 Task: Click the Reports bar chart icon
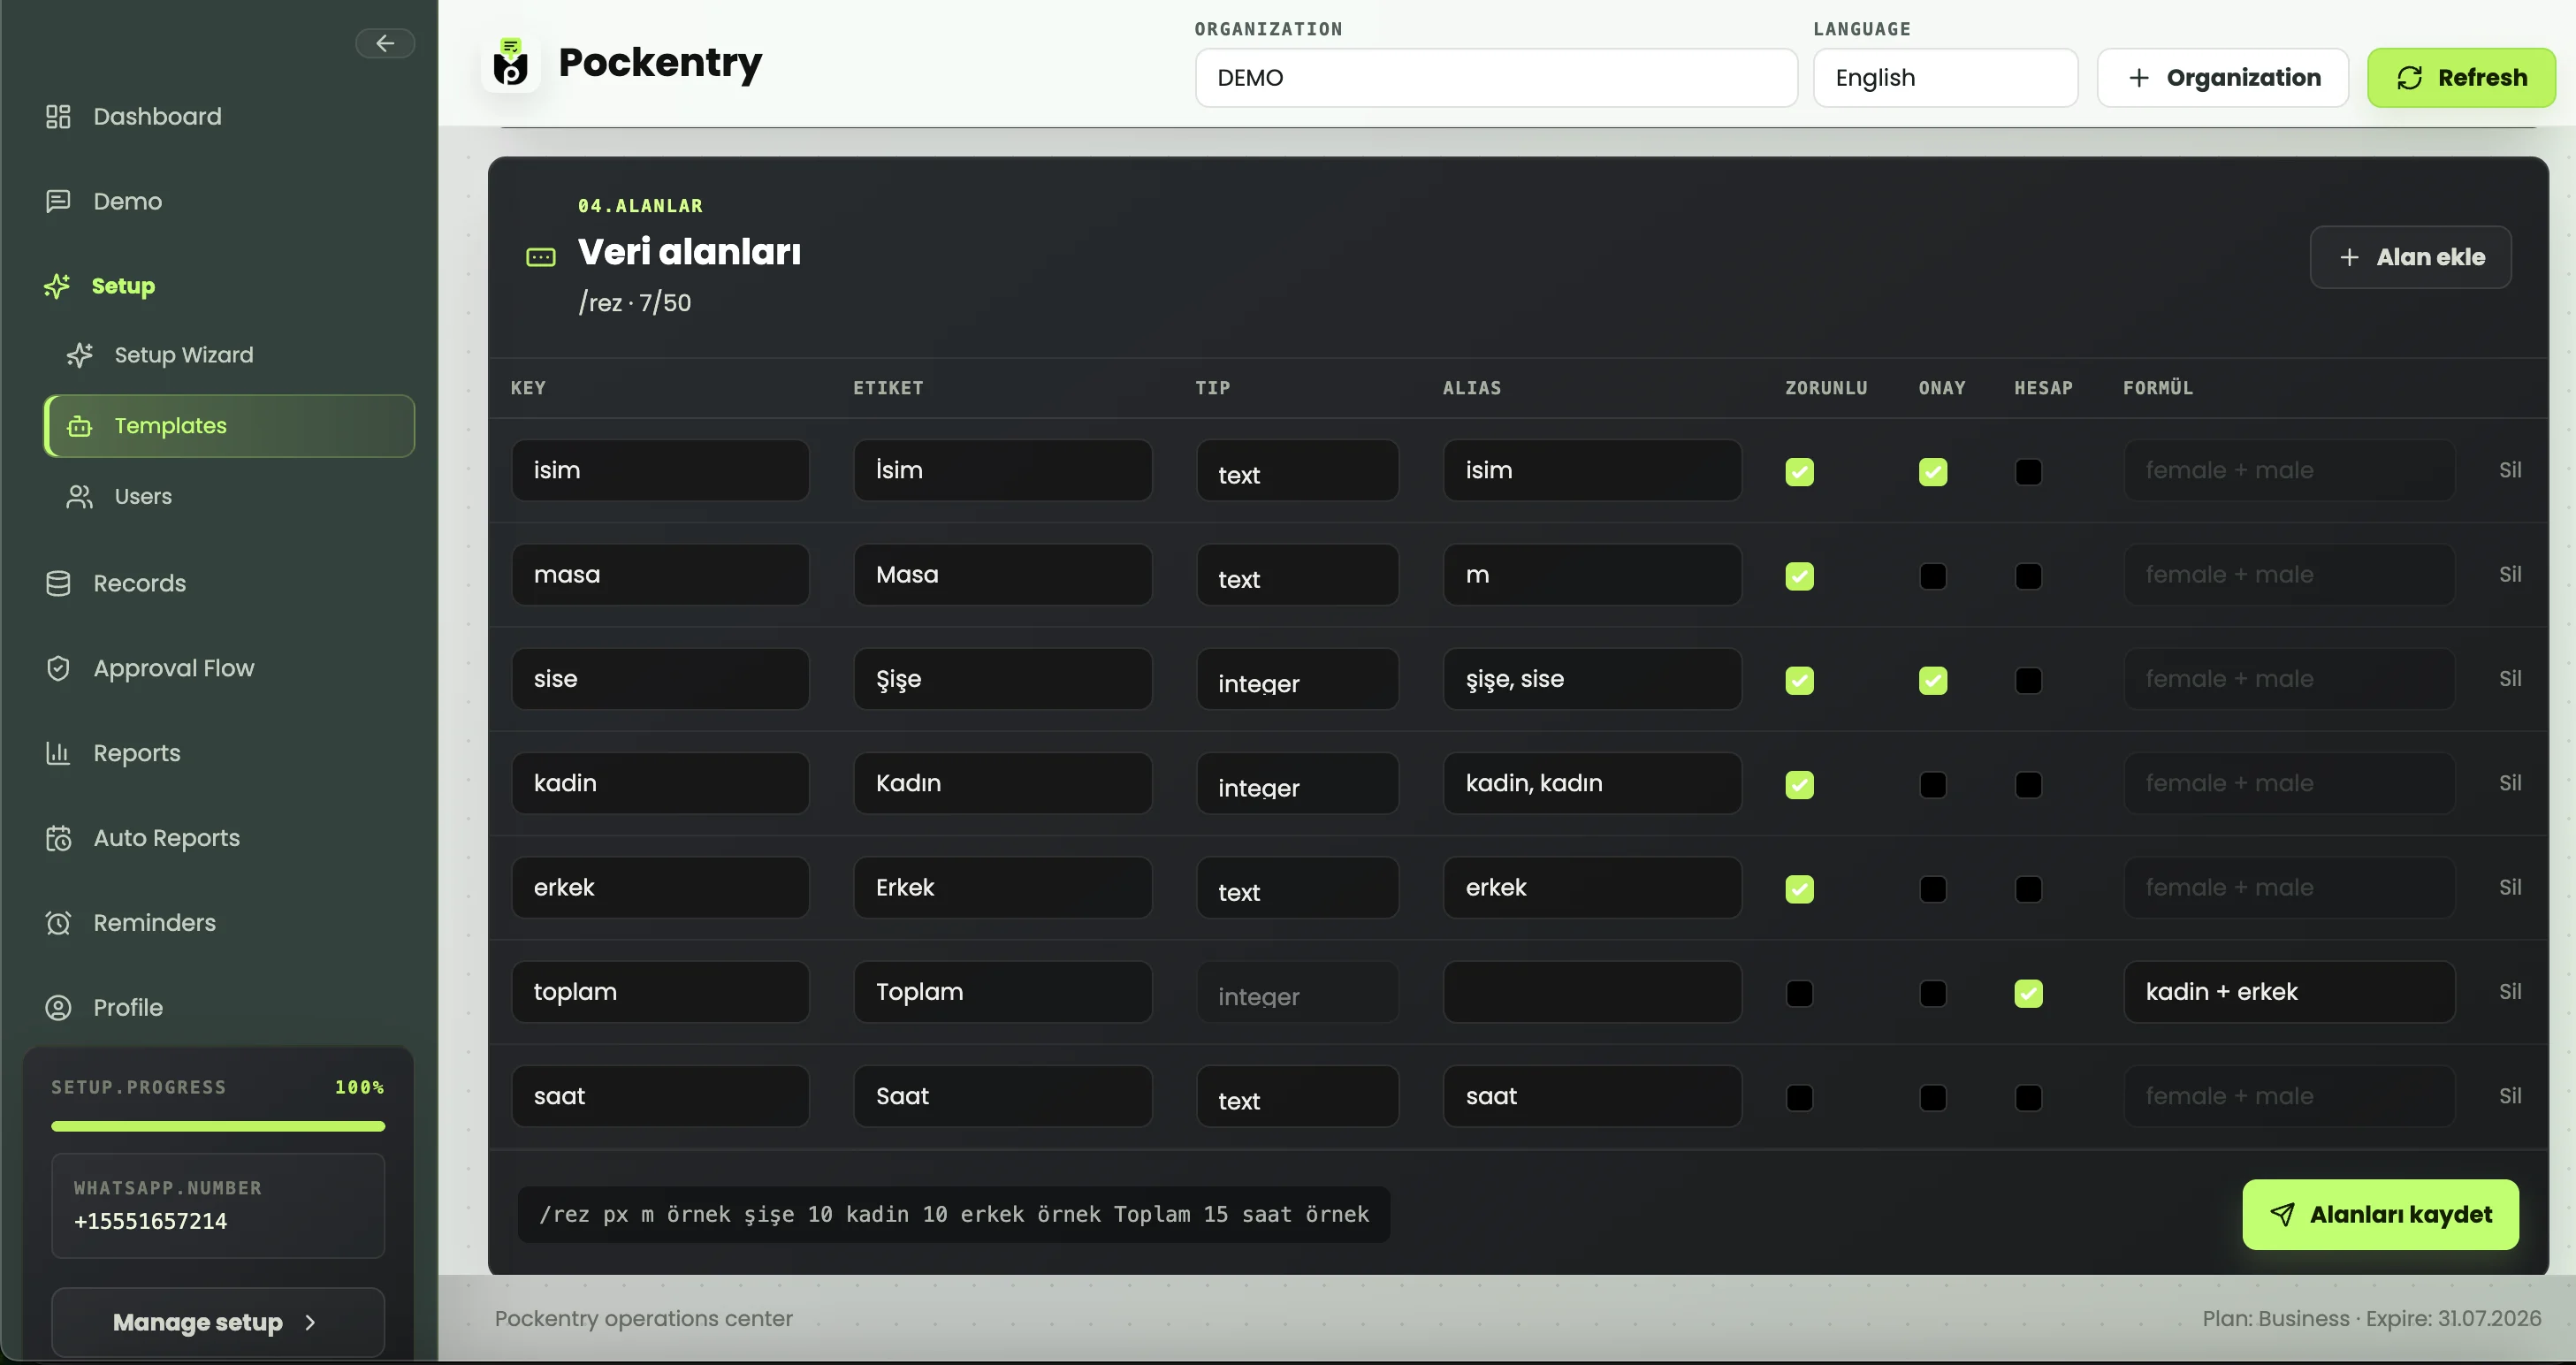(58, 753)
